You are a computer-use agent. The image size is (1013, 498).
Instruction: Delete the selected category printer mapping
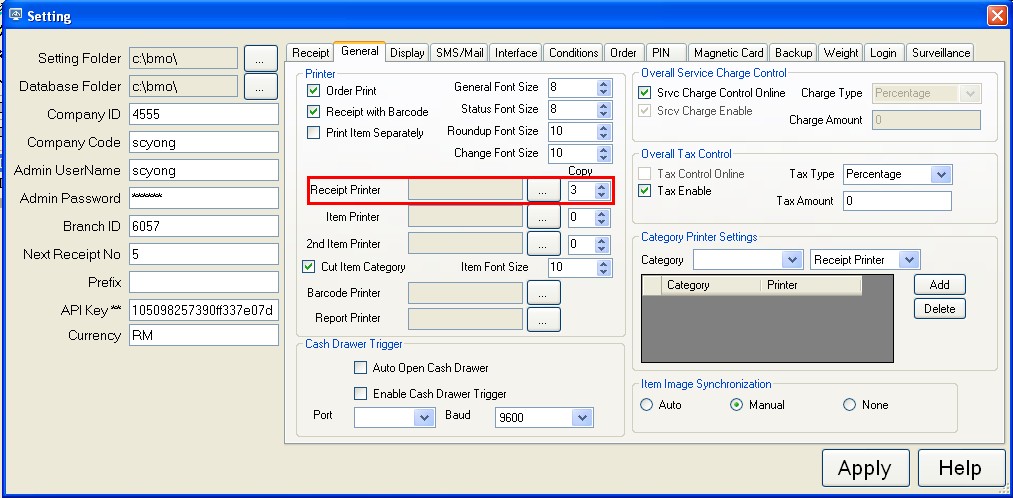(939, 309)
